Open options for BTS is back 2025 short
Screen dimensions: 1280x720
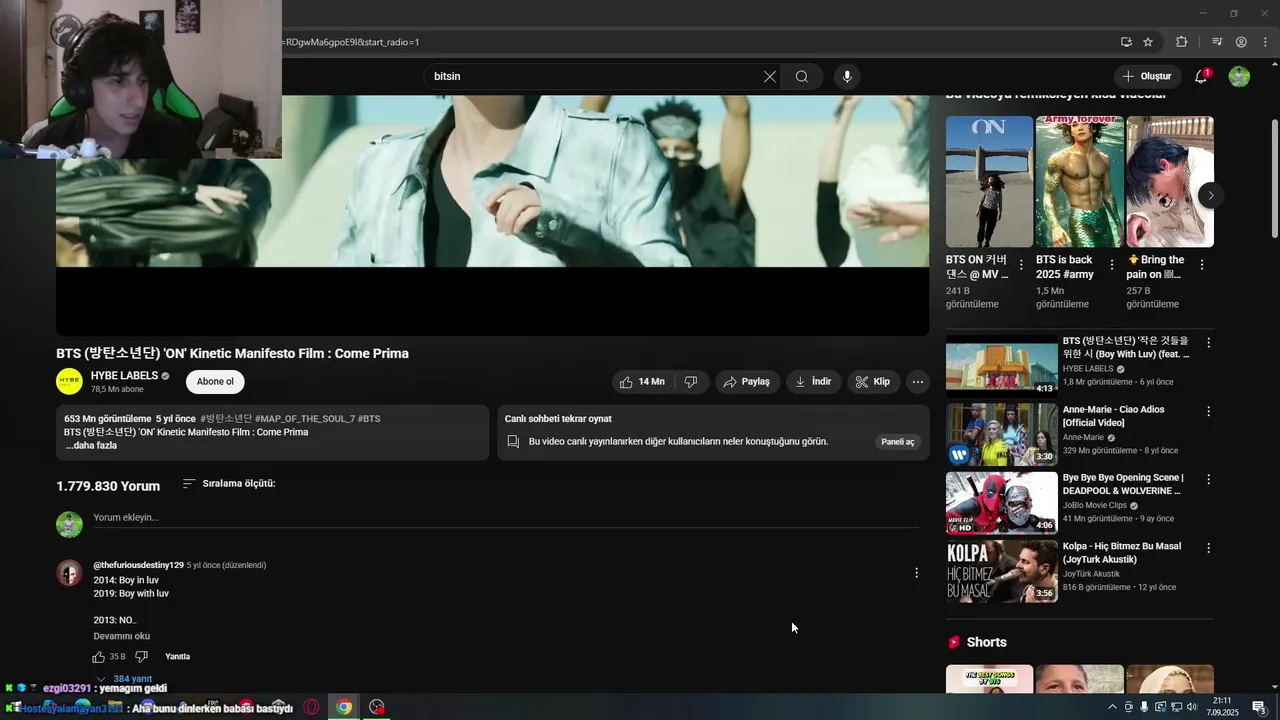pos(1111,265)
